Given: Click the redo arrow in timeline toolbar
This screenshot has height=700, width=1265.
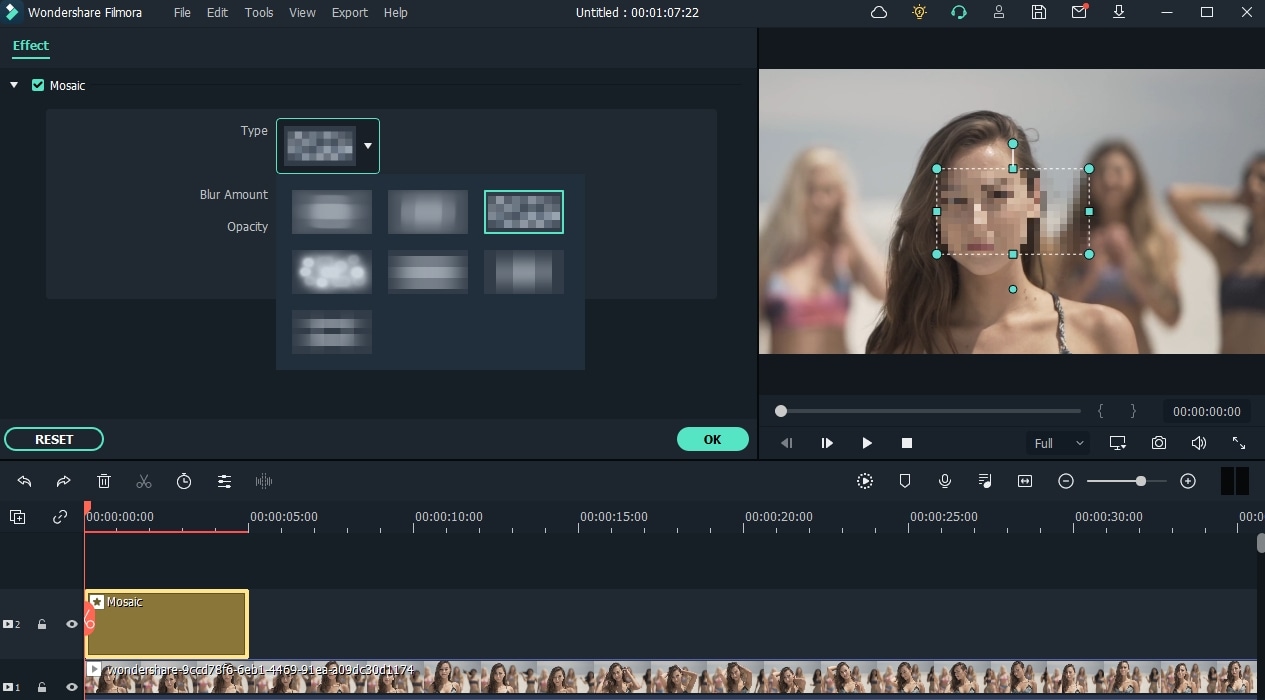Looking at the screenshot, I should [x=64, y=481].
